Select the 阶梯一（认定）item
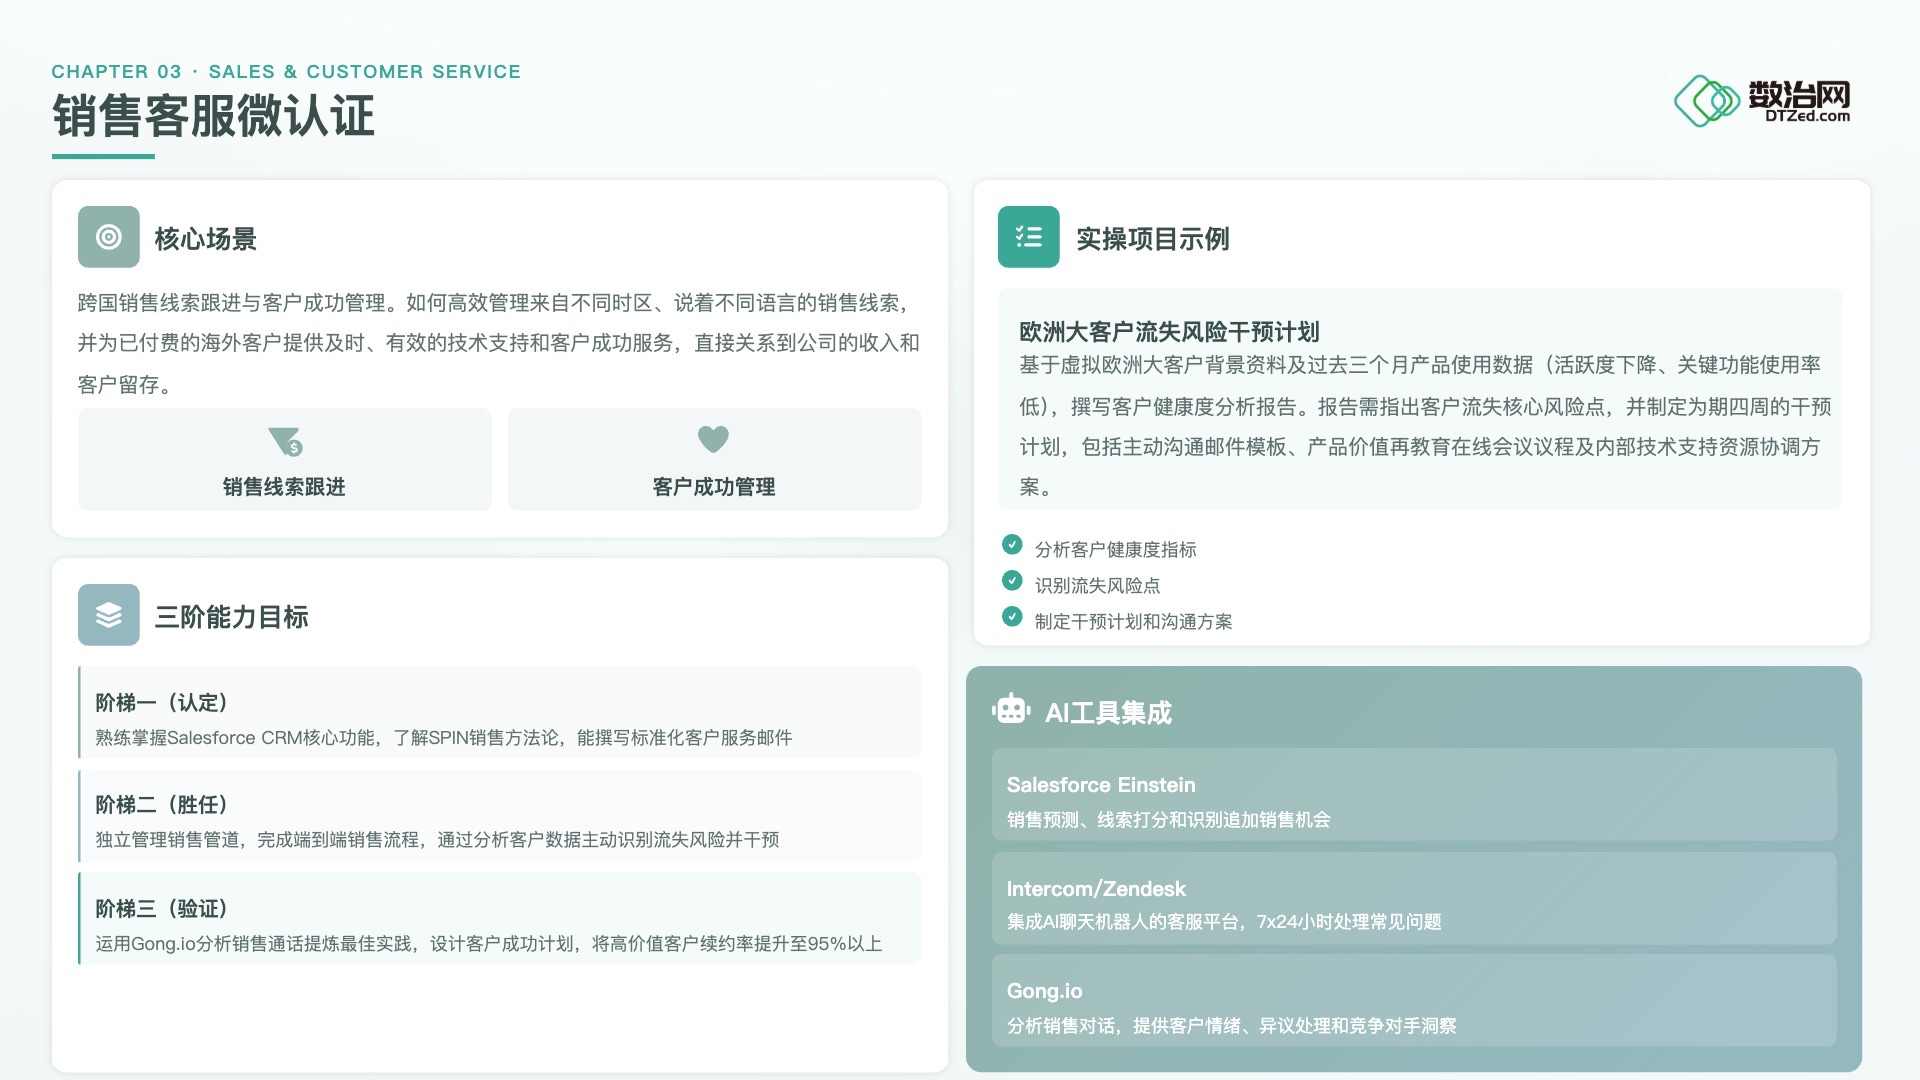The width and height of the screenshot is (1920, 1080). pyautogui.click(x=500, y=713)
